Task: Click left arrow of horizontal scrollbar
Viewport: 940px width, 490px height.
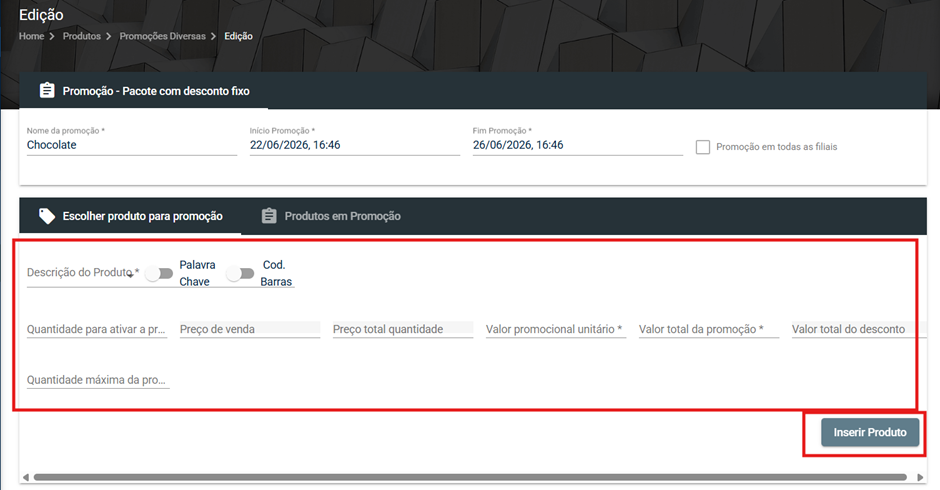Action: [x=26, y=477]
